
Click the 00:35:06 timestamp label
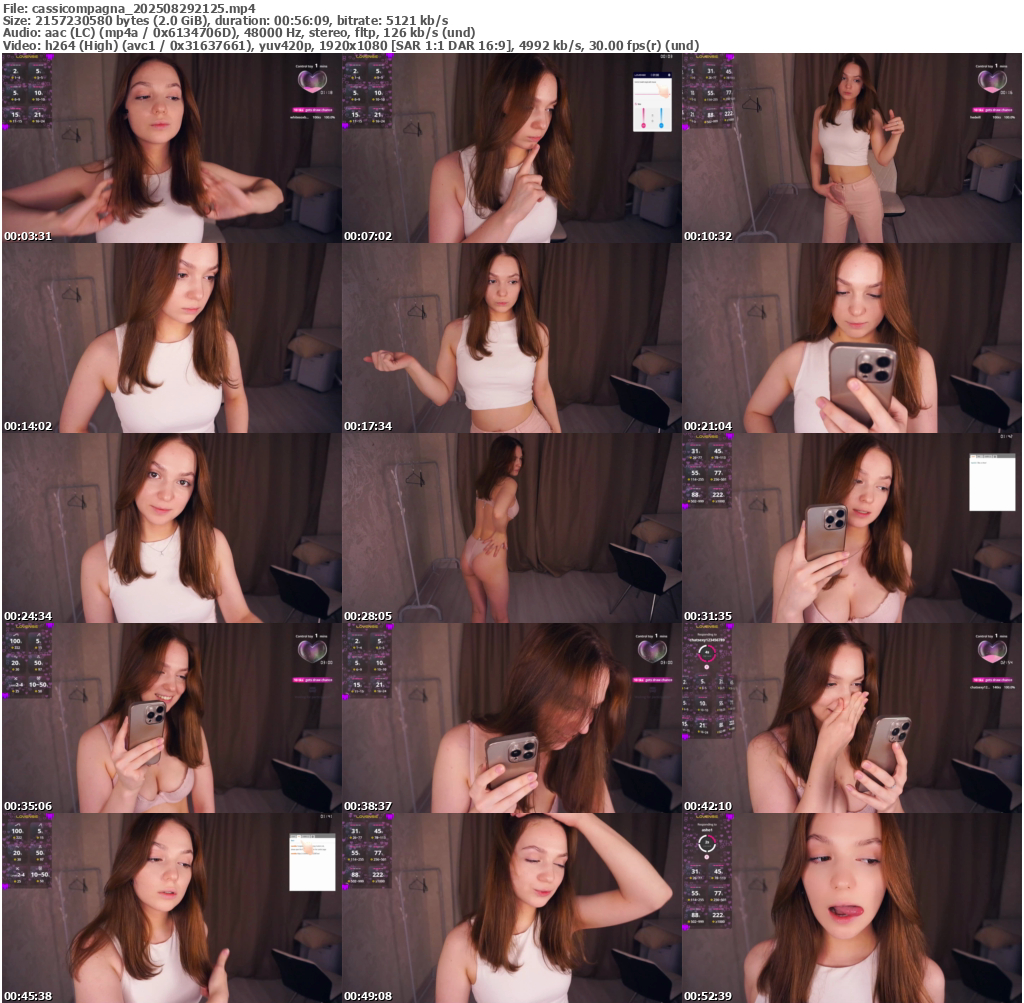click(26, 806)
